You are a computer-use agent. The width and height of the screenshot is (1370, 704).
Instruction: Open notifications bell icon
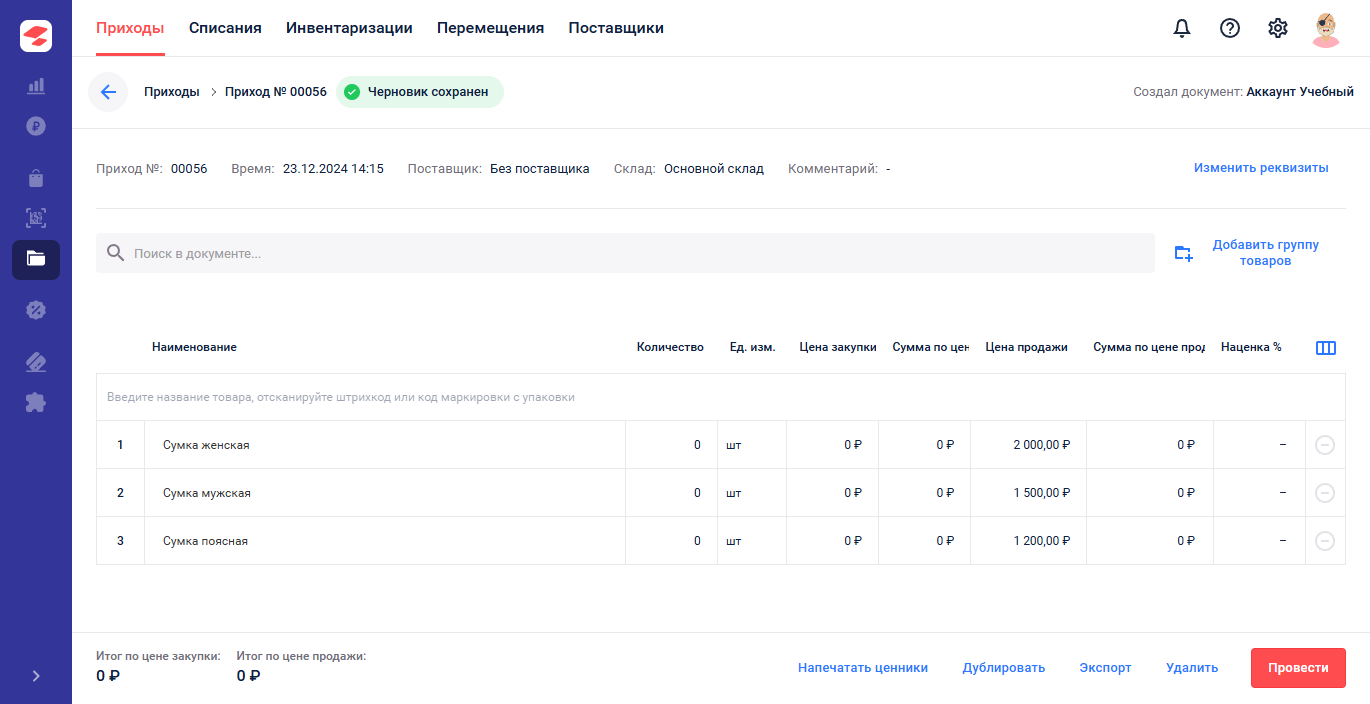1182,28
